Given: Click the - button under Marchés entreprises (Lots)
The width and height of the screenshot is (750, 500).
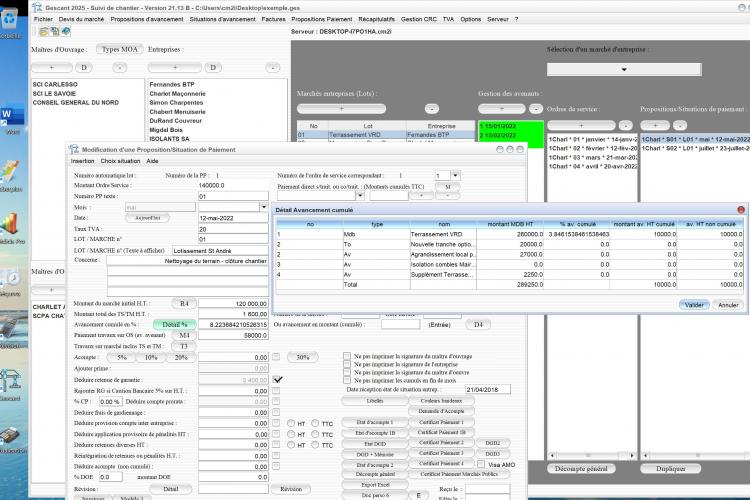Looking at the screenshot, I should click(431, 109).
